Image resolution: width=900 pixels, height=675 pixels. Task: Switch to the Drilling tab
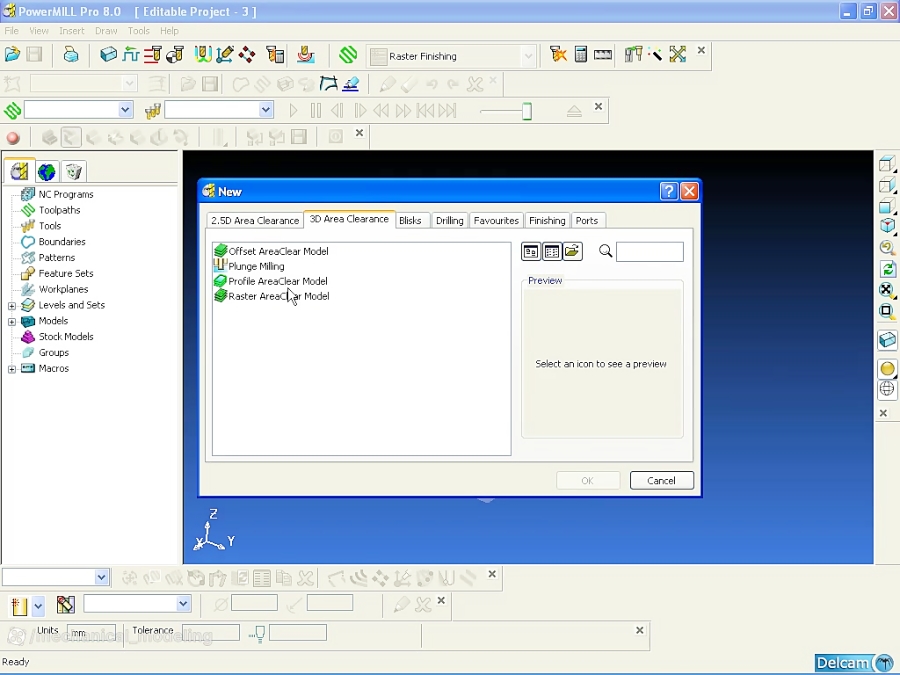coord(449,220)
